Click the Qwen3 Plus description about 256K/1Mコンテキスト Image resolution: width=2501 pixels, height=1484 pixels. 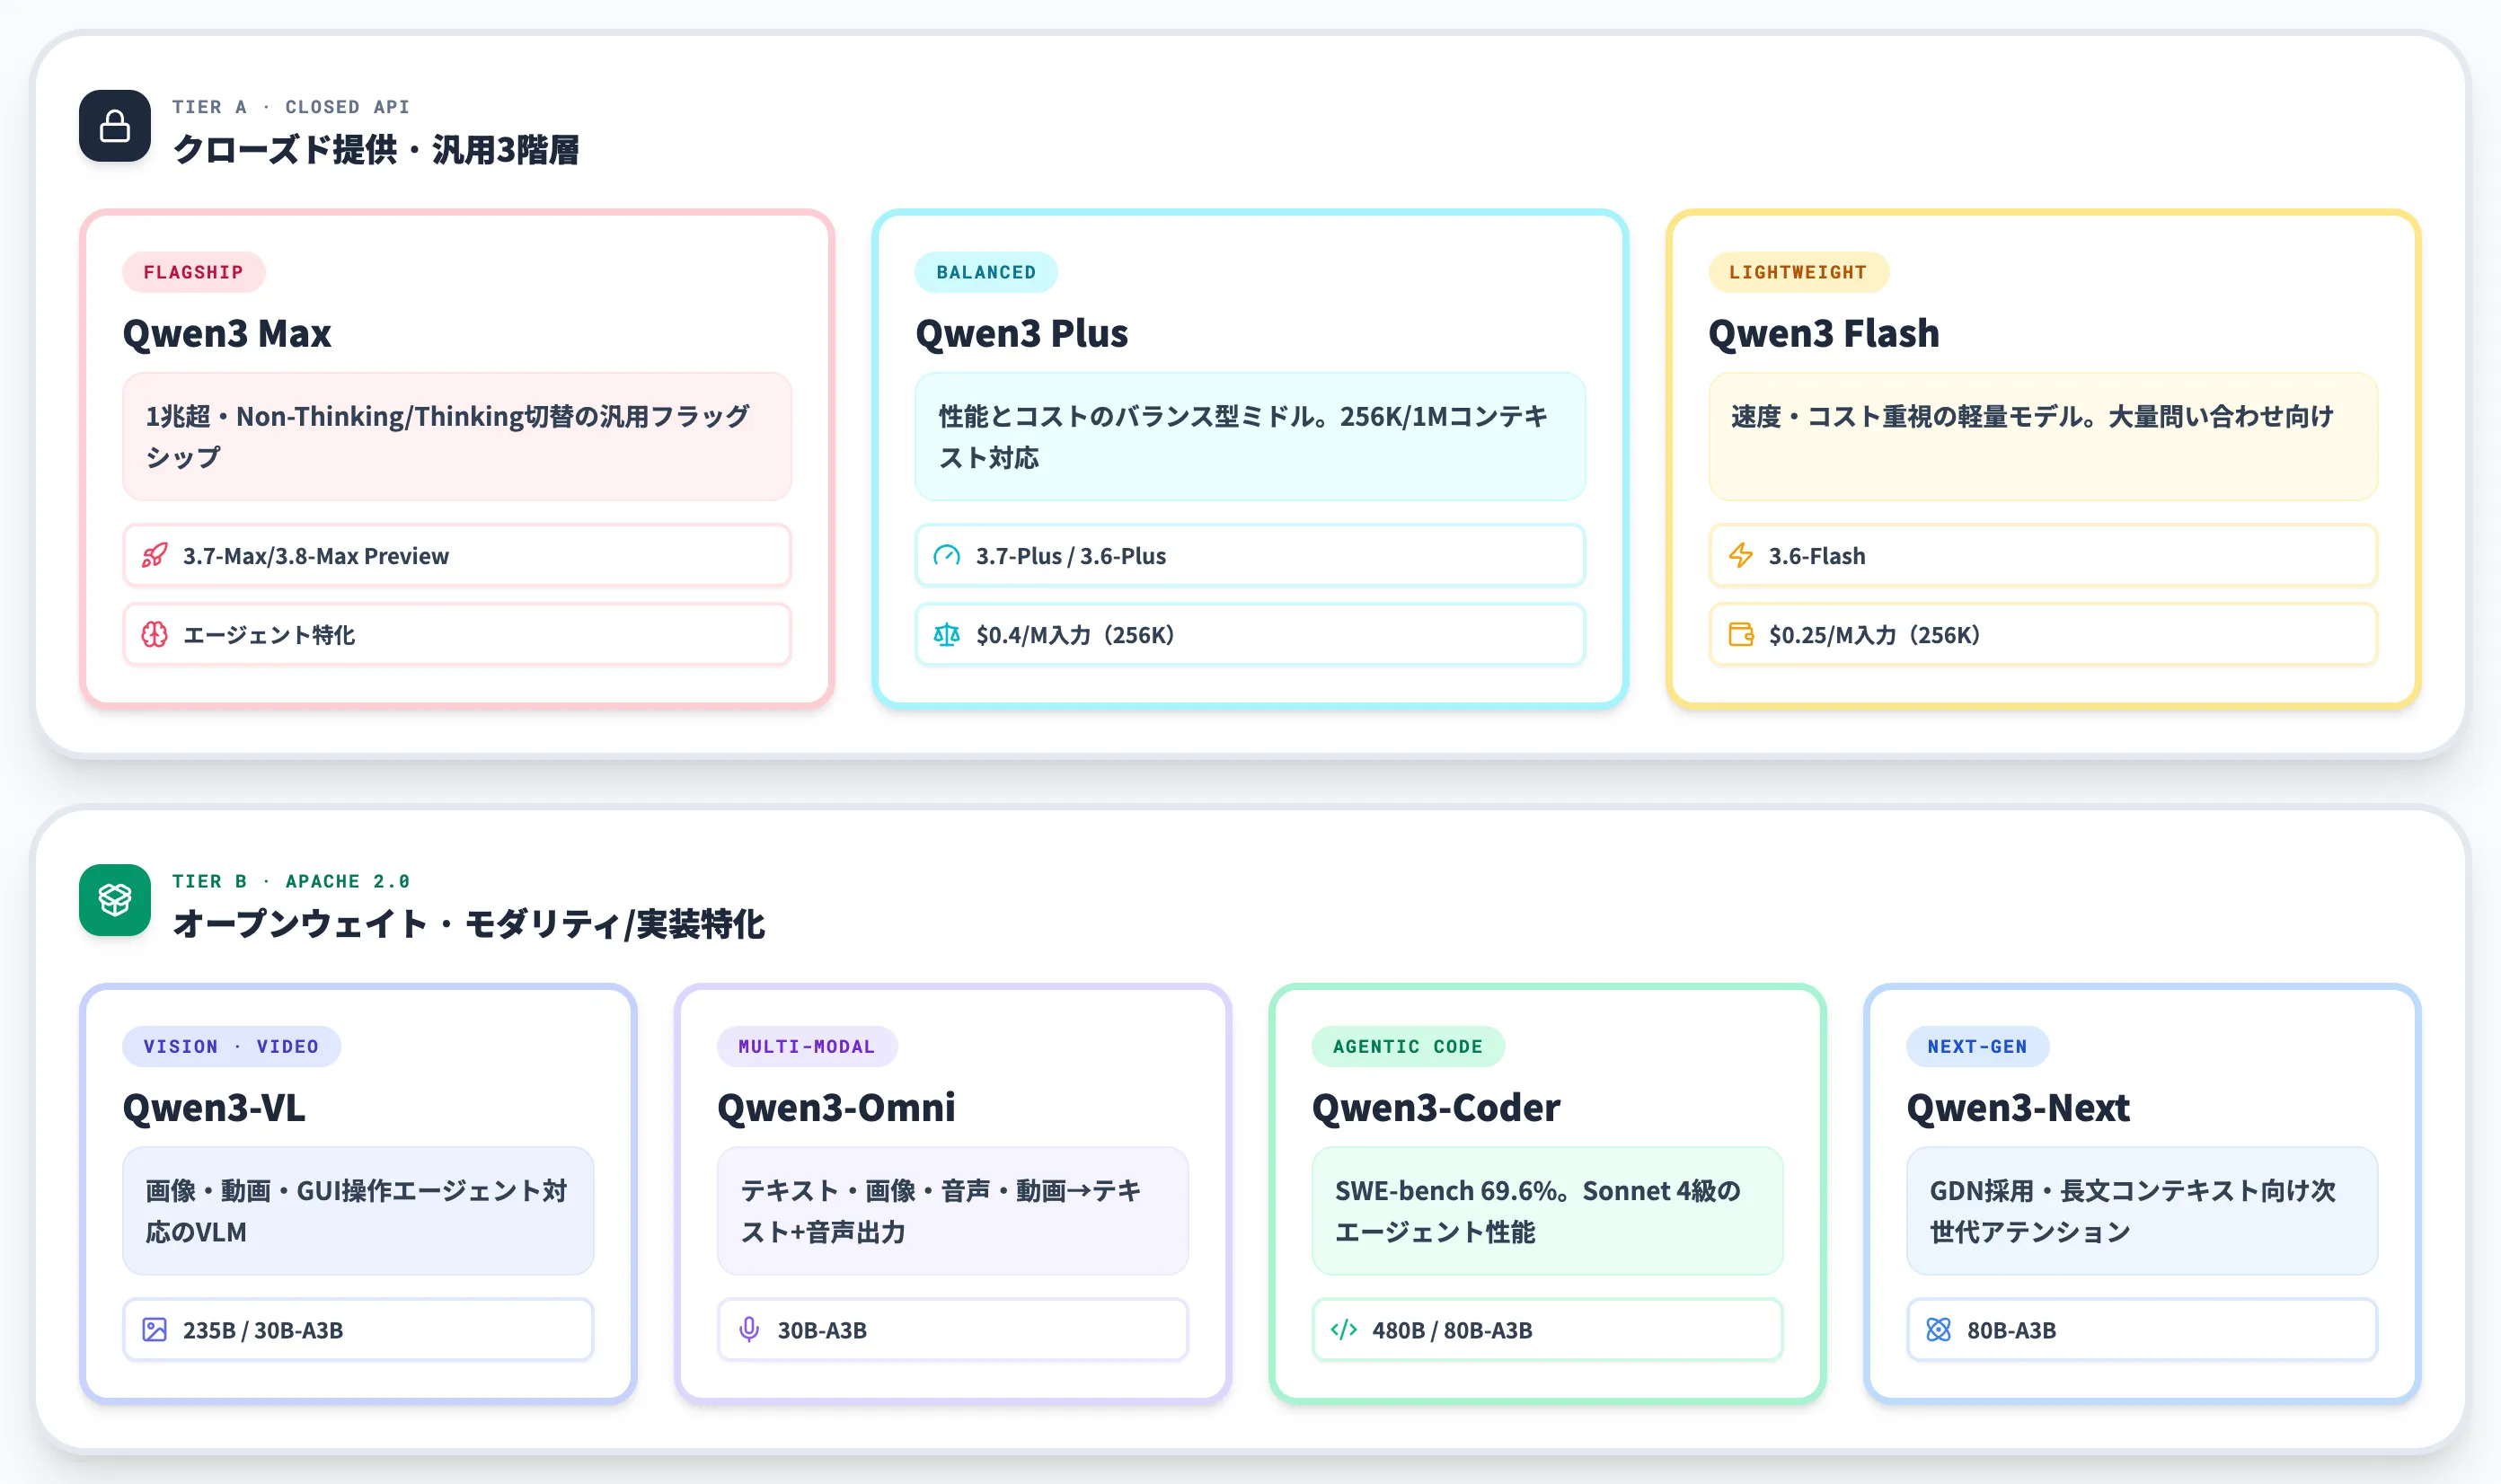coord(1250,437)
